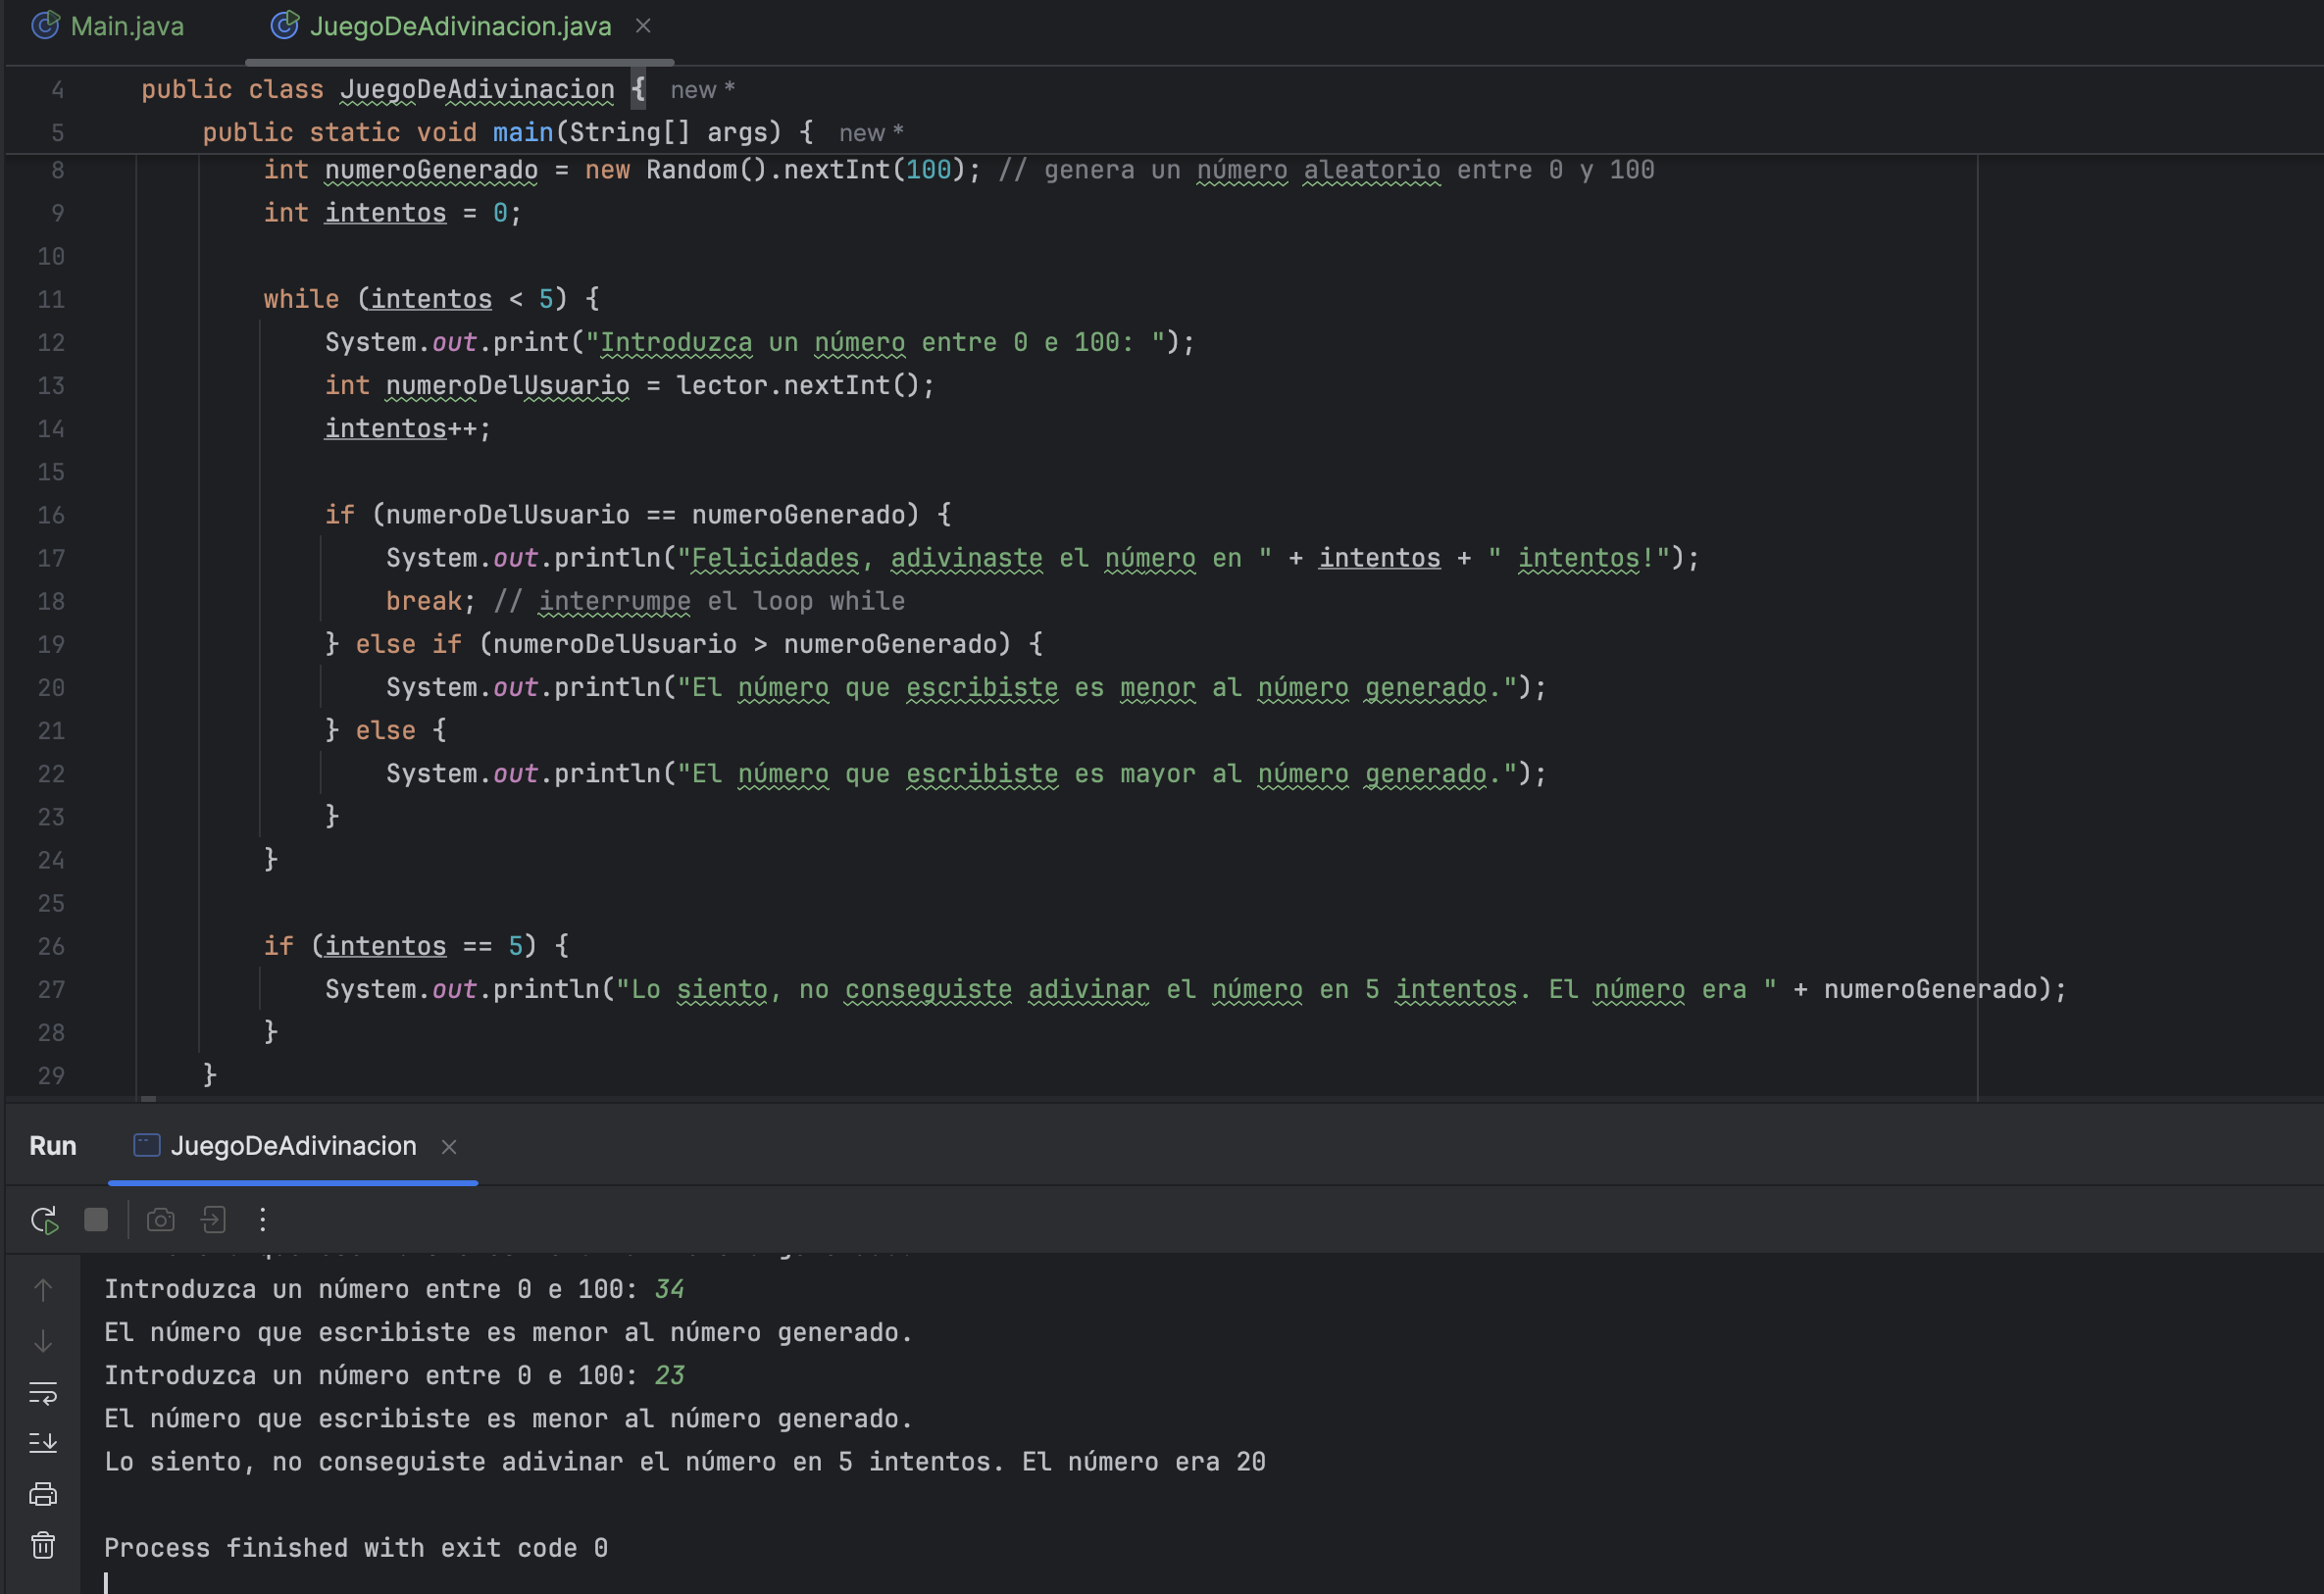Clear the console with trash icon
The width and height of the screenshot is (2324, 1594).
click(43, 1545)
